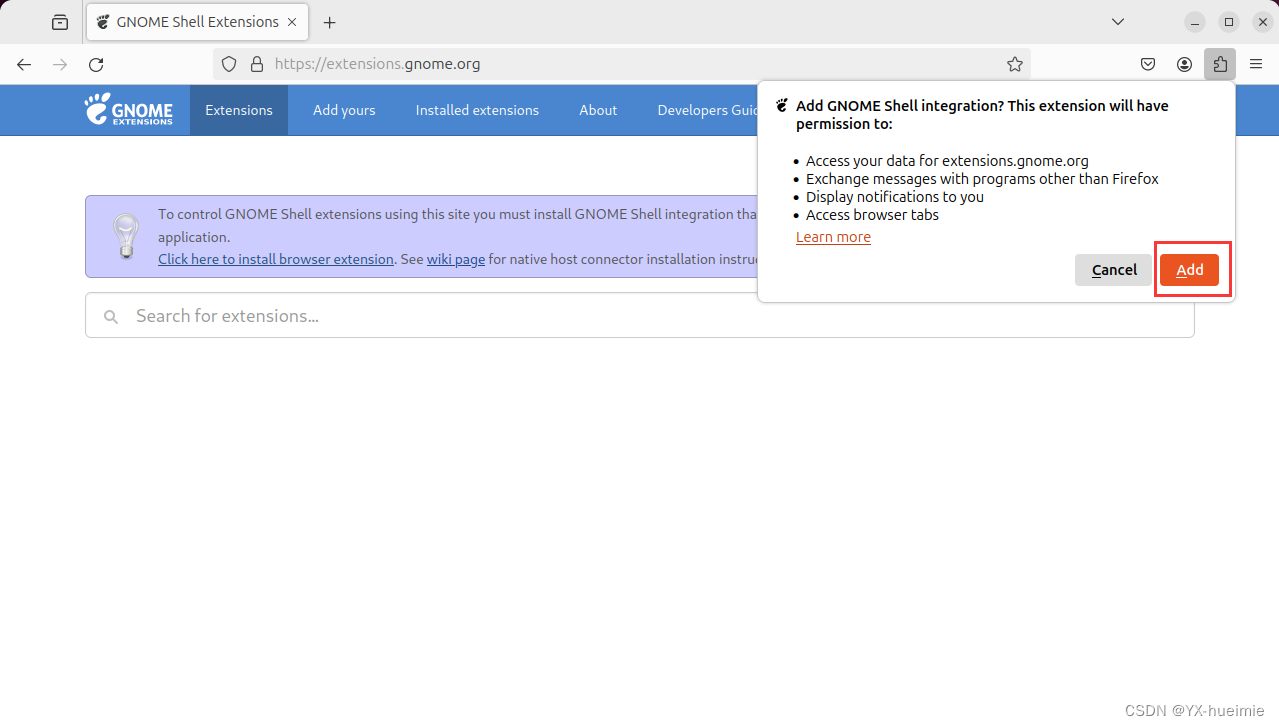Click the forward navigation arrow

(60, 64)
